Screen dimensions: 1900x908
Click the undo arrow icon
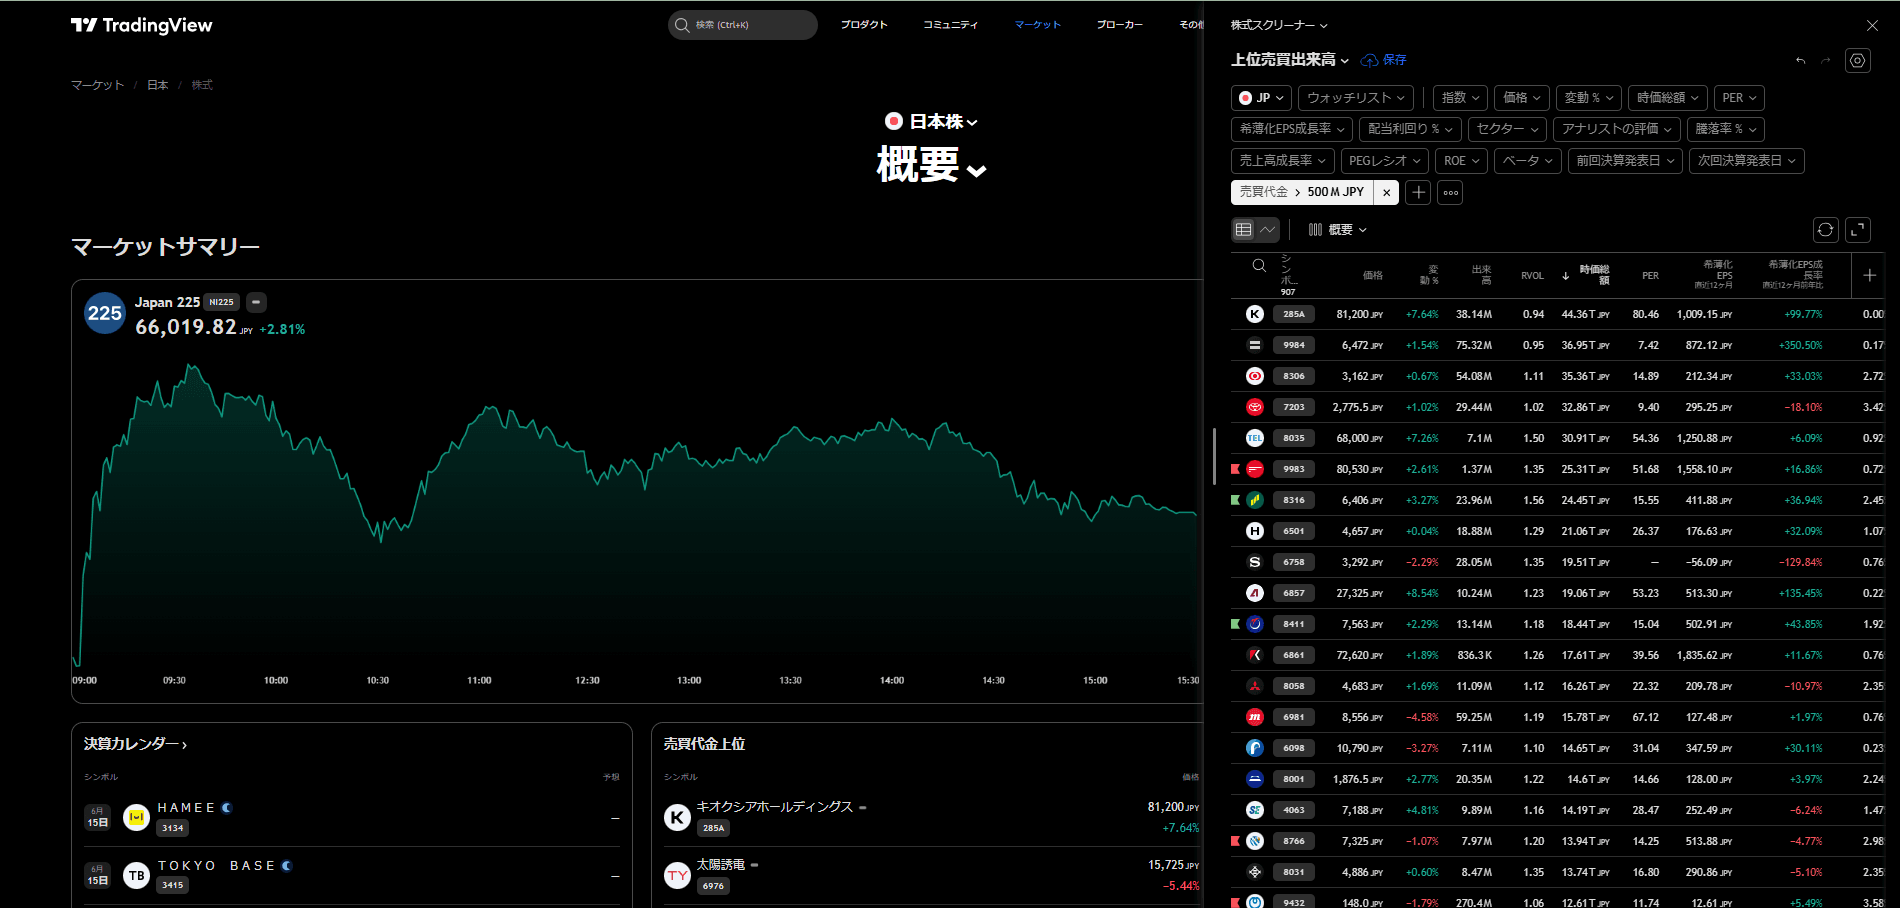point(1800,61)
